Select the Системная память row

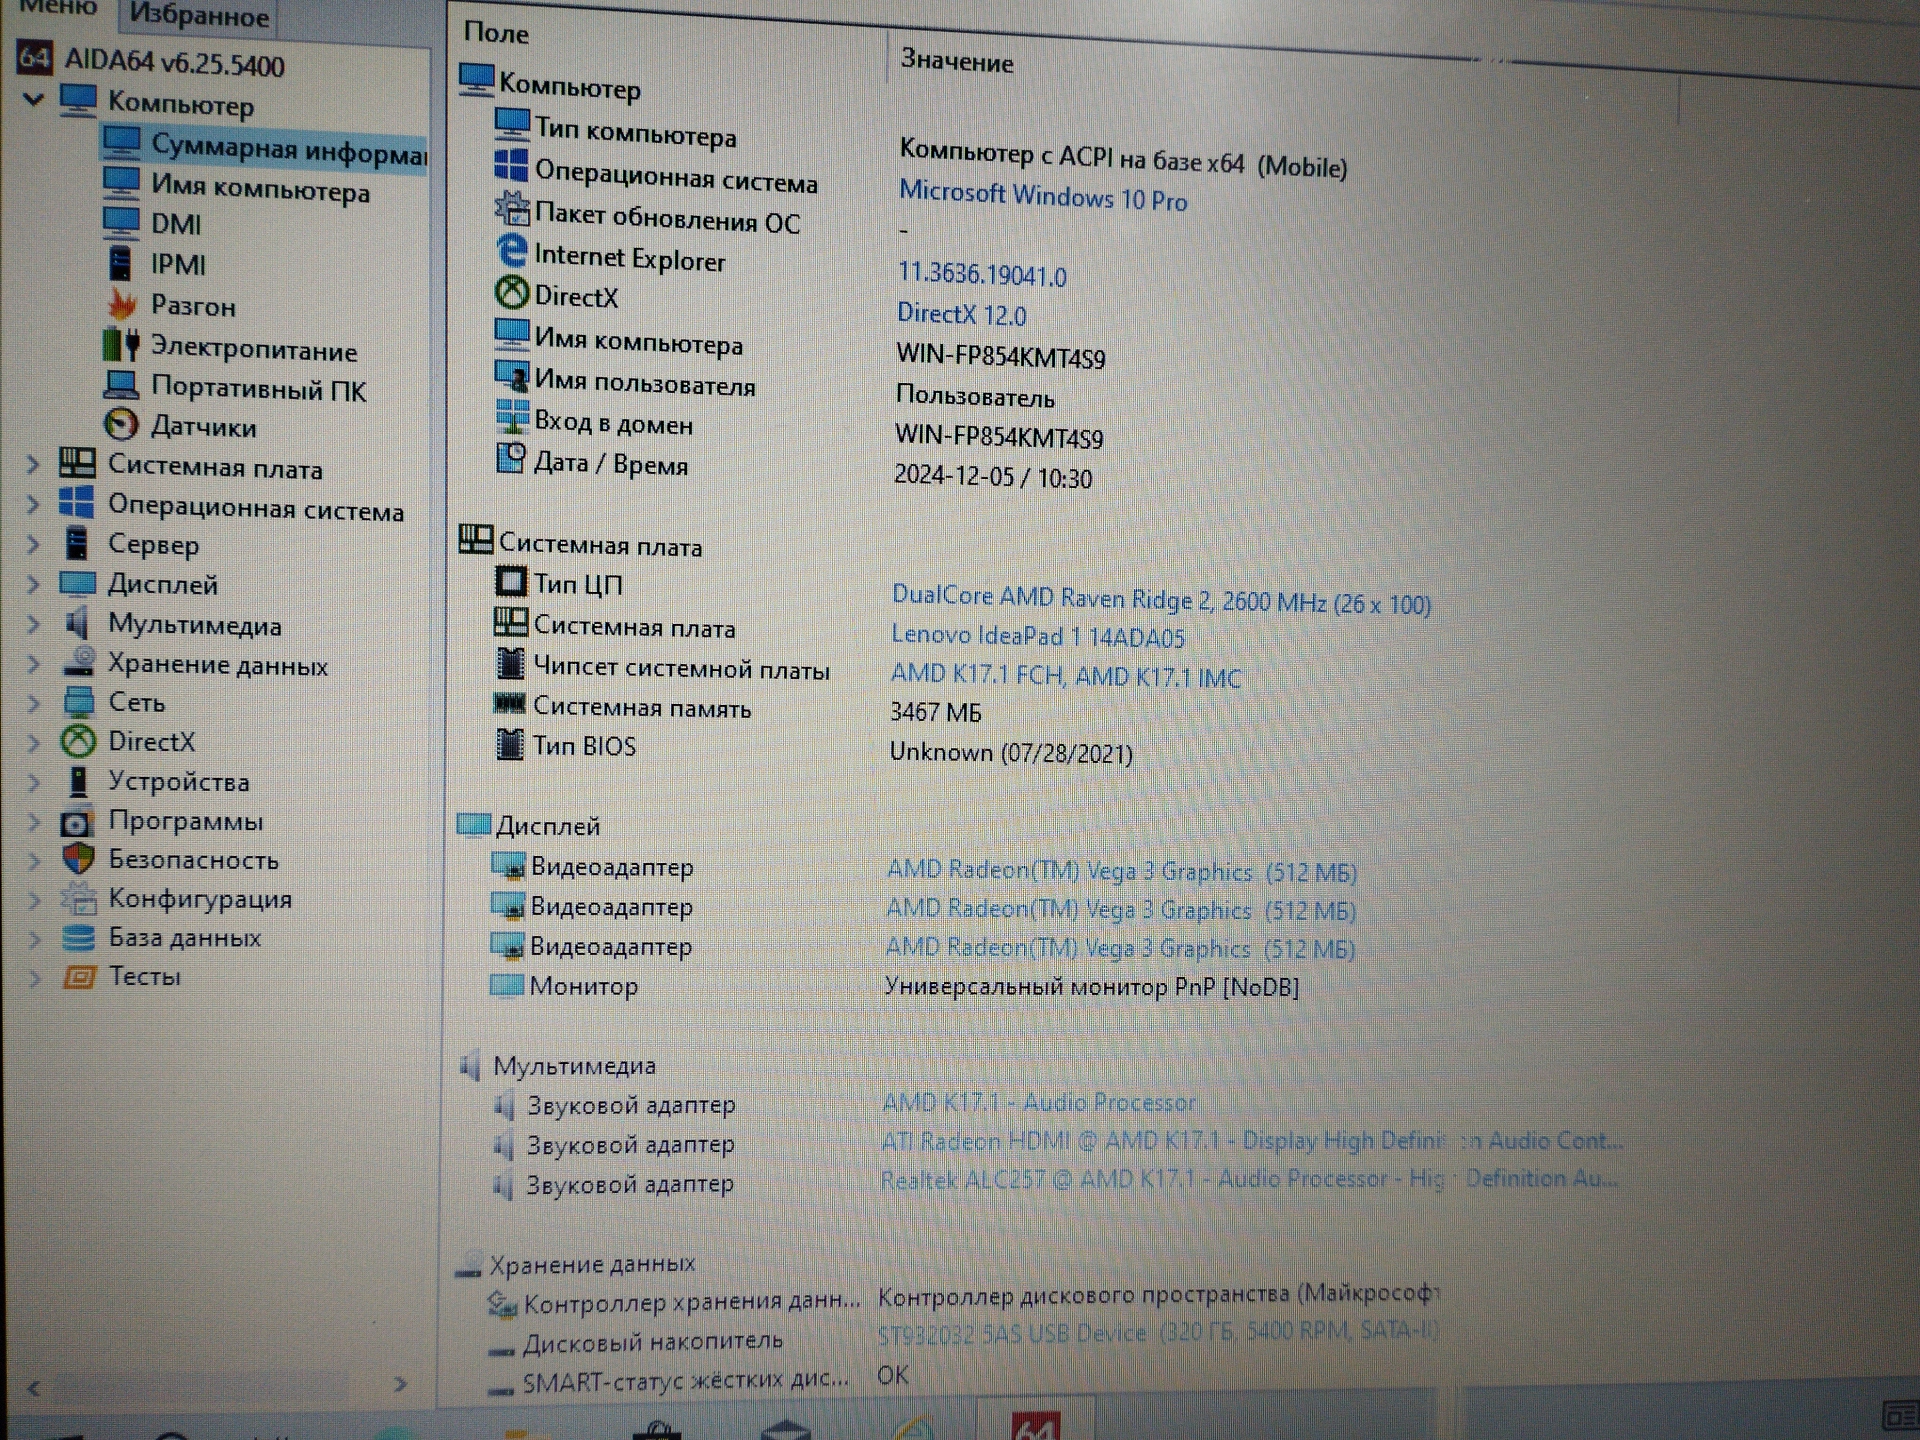point(641,708)
